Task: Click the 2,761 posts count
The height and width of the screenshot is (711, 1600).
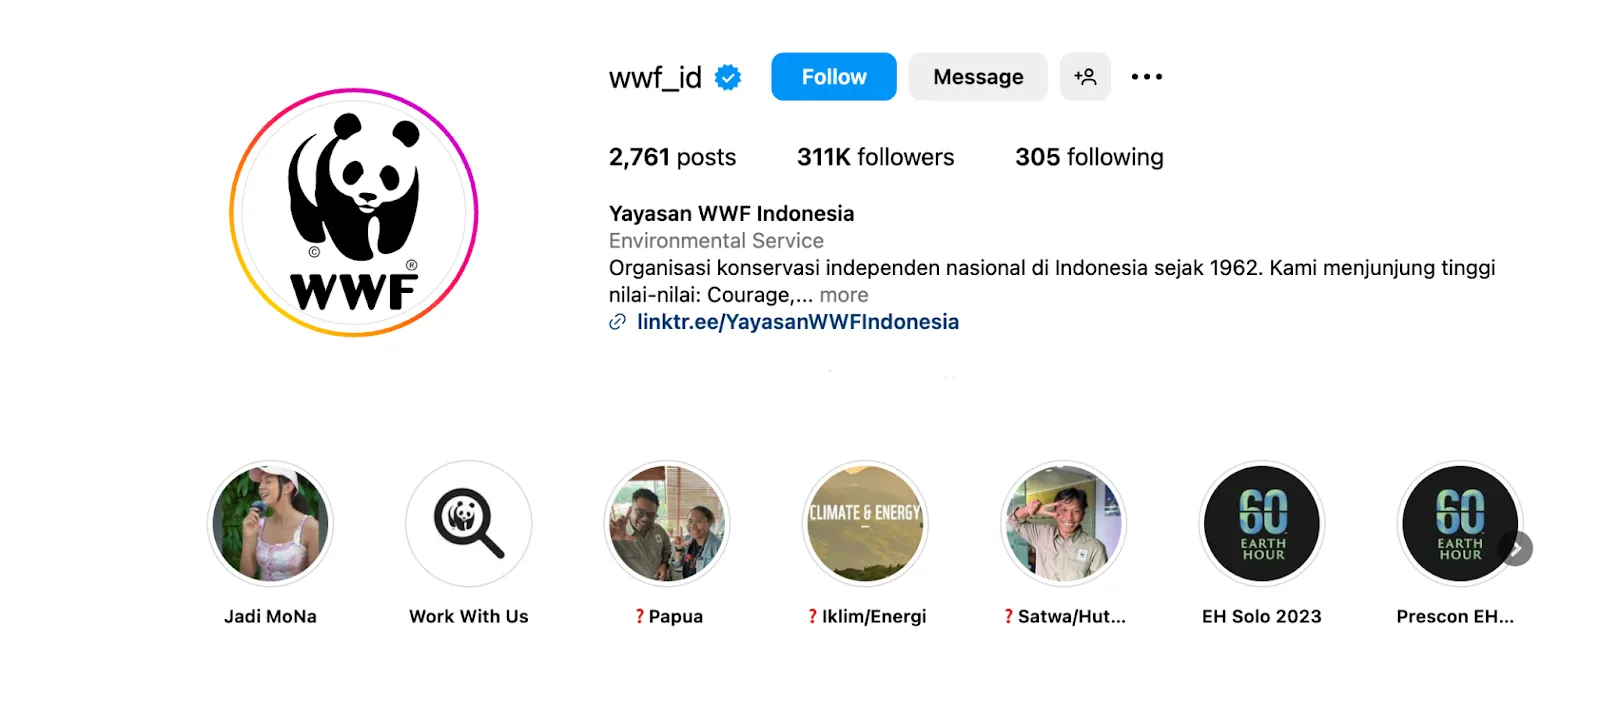Action: coord(672,157)
